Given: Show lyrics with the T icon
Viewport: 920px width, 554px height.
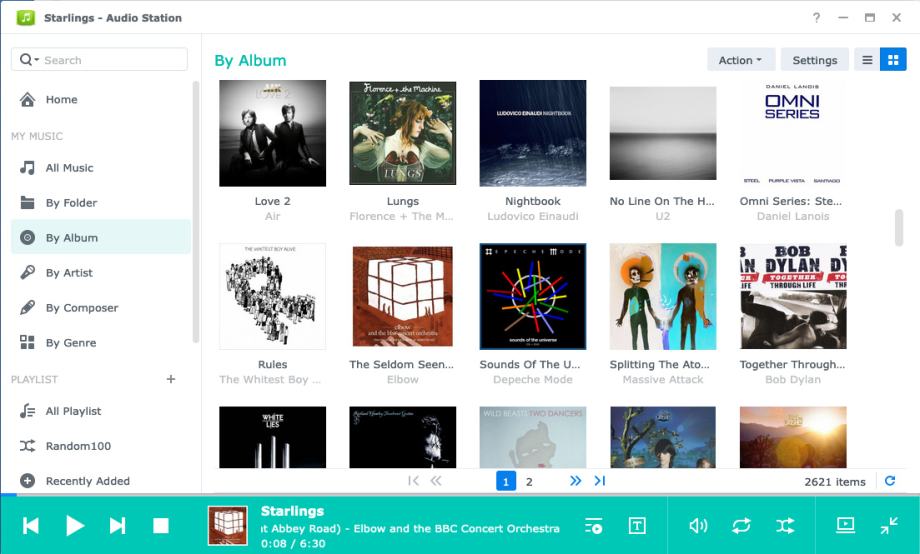Looking at the screenshot, I should click(637, 526).
